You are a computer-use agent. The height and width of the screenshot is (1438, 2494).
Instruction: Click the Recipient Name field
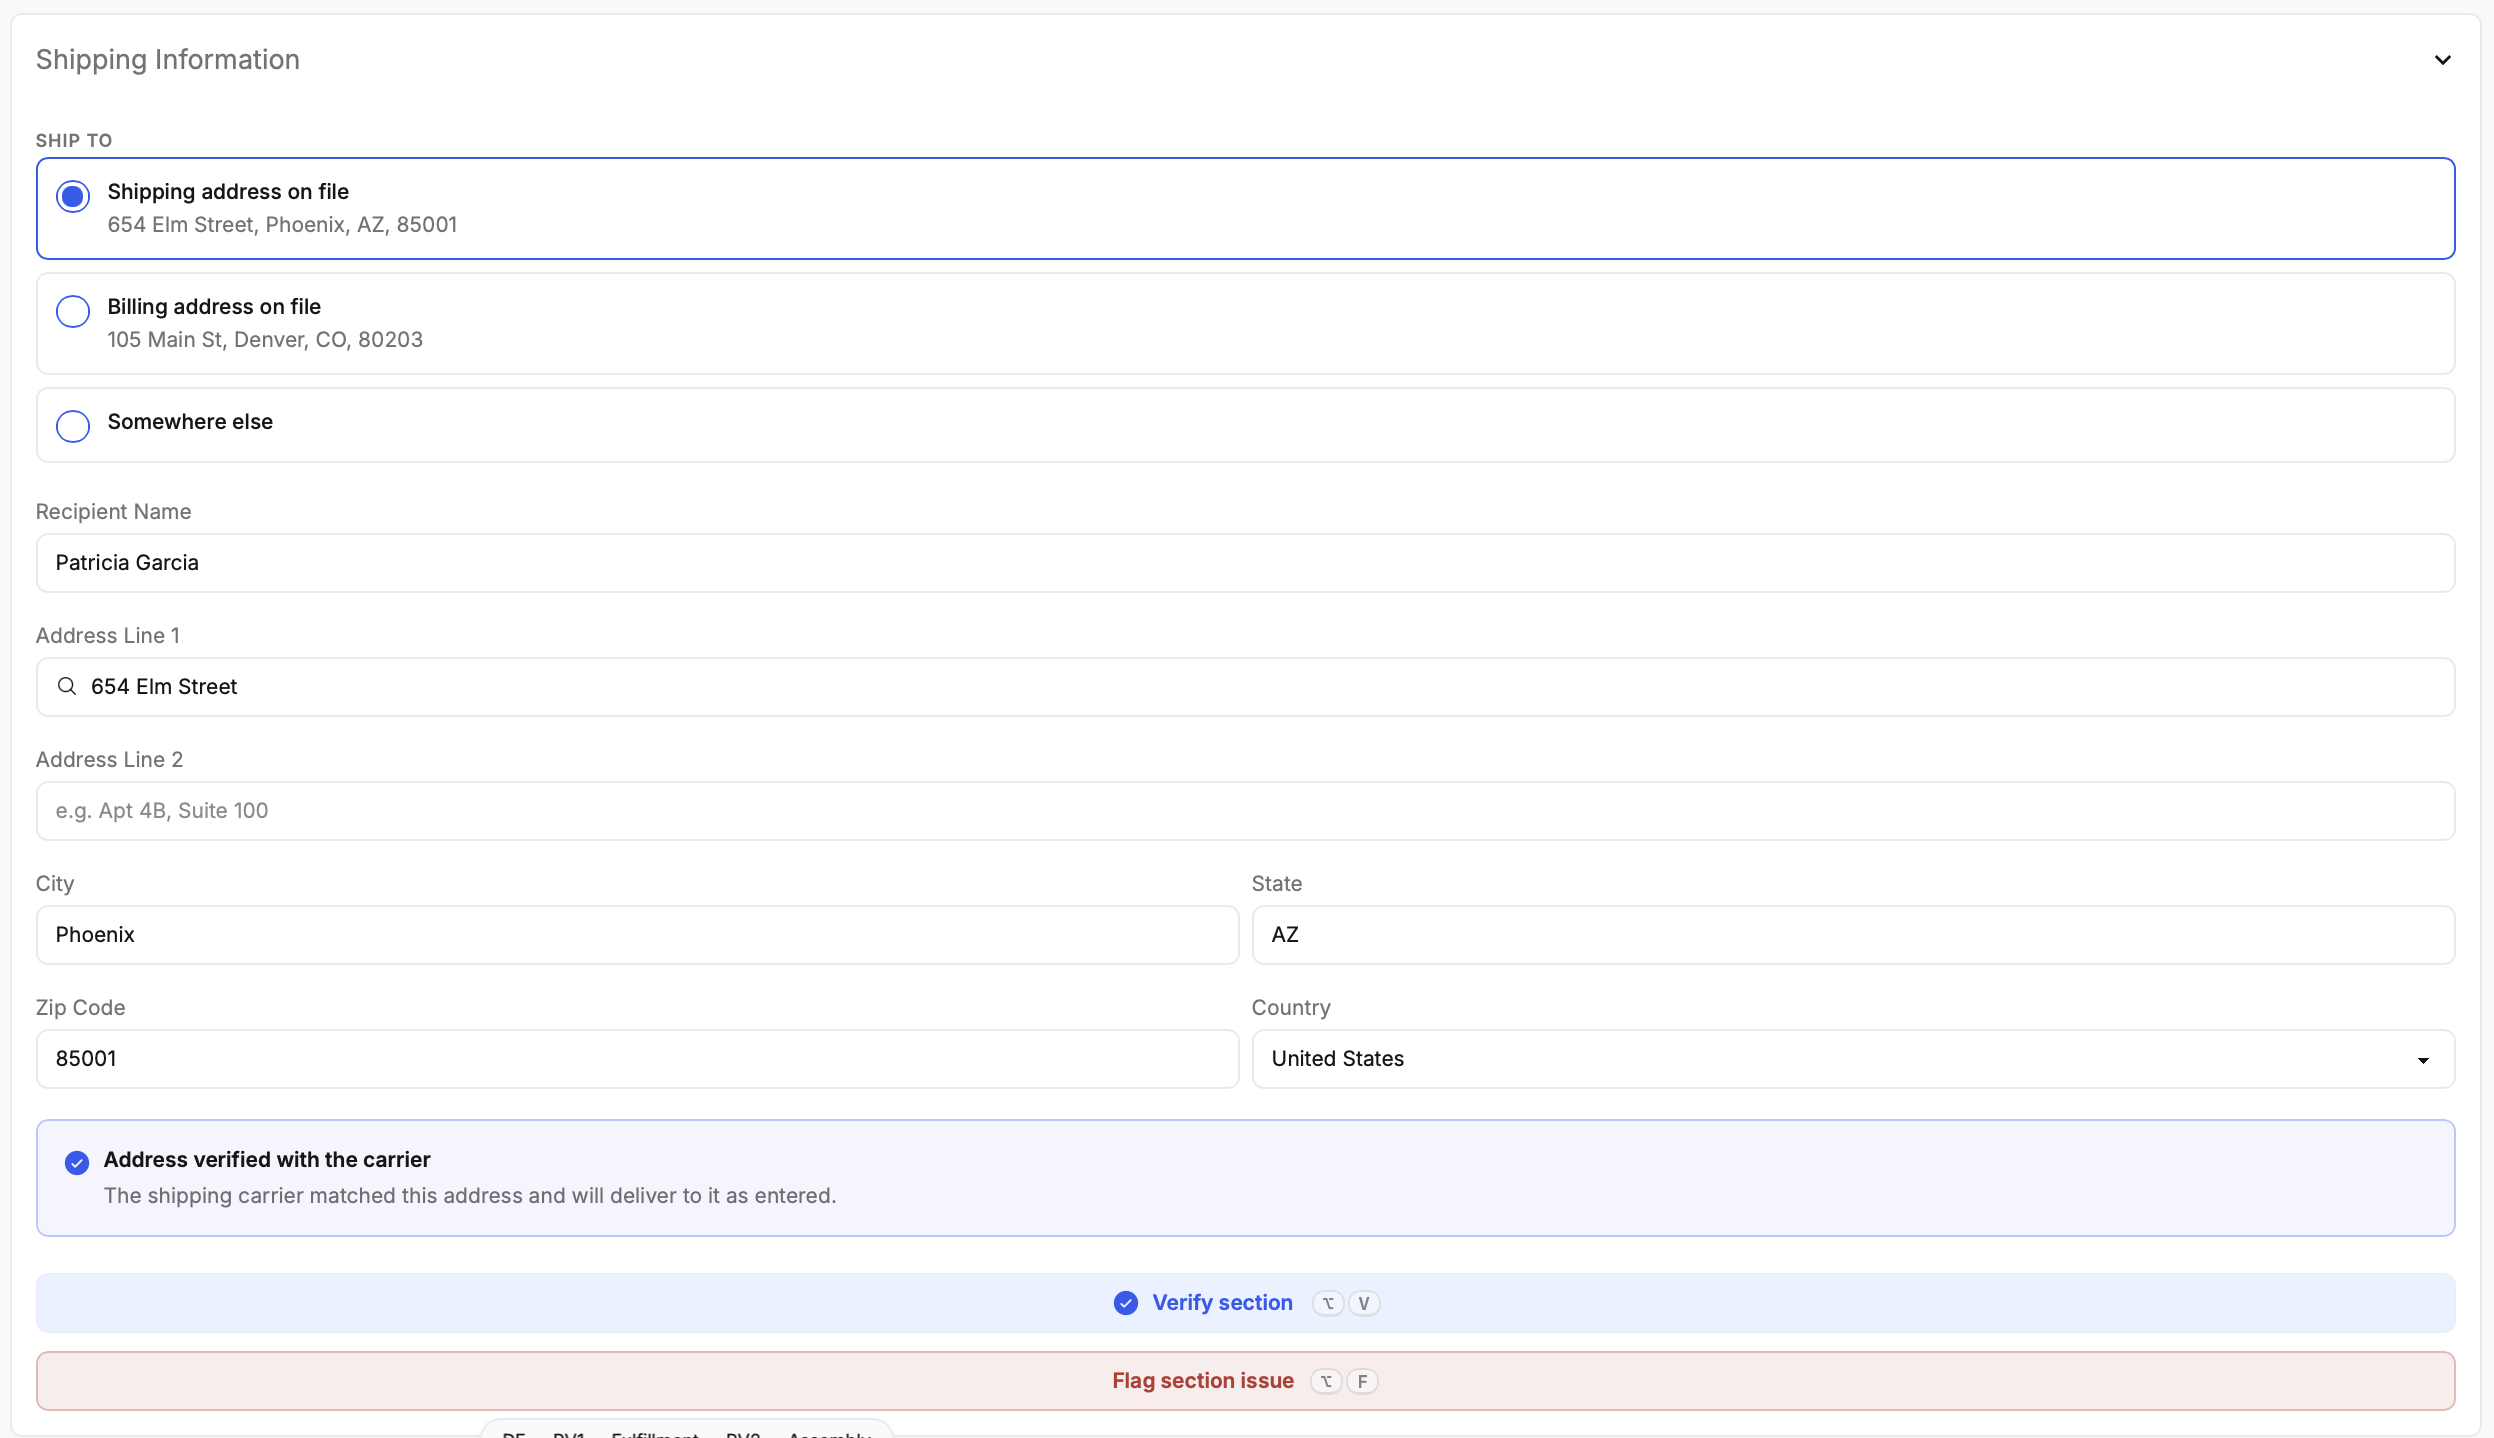click(1245, 563)
